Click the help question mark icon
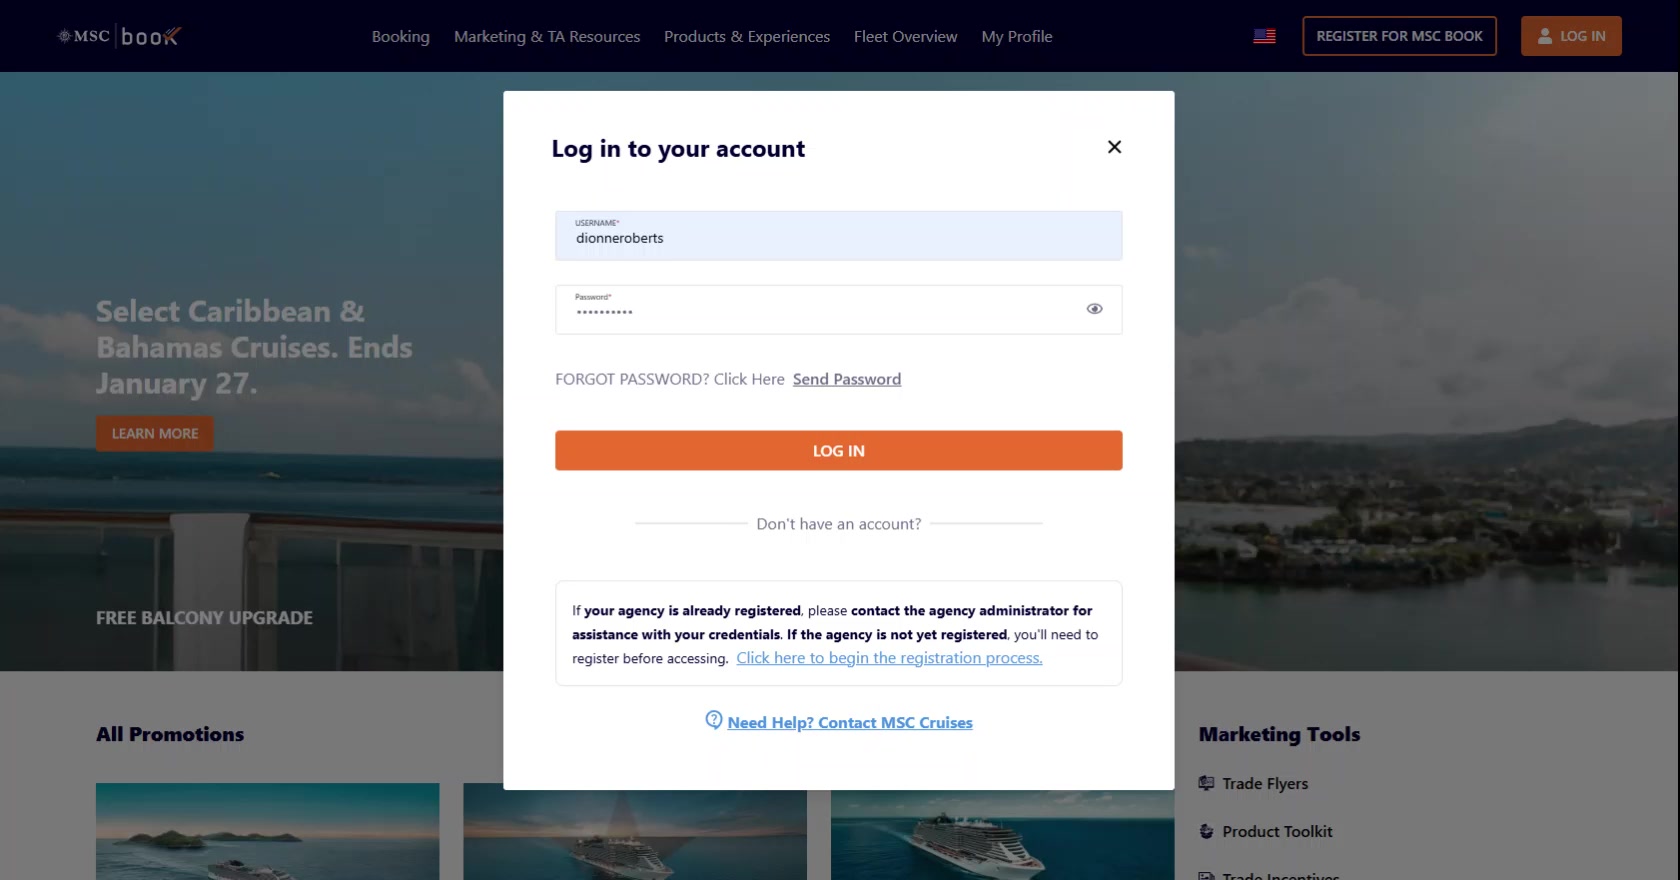This screenshot has width=1680, height=880. click(x=714, y=720)
